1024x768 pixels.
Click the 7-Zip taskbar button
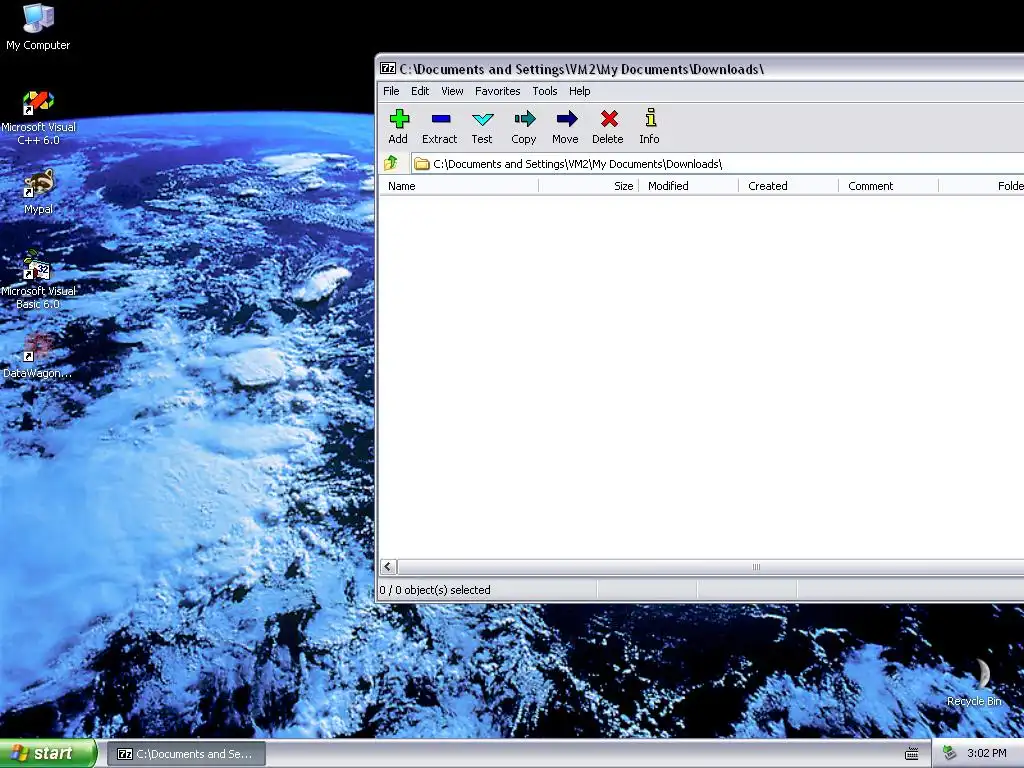tap(186, 754)
